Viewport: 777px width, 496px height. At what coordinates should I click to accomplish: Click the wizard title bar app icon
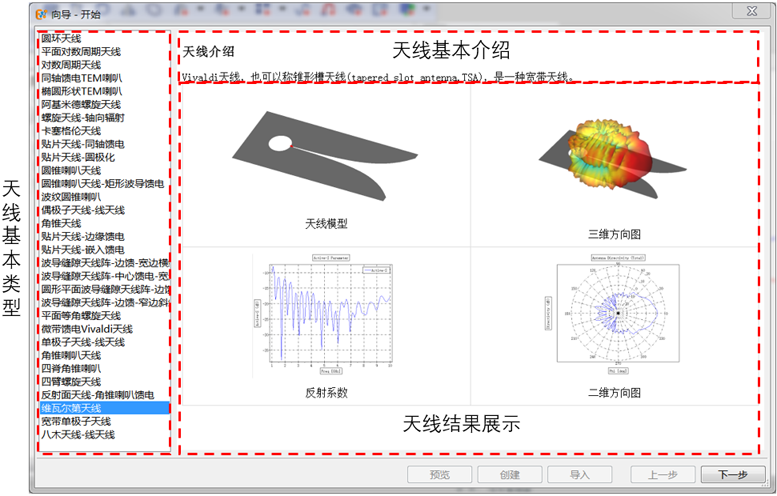tap(41, 14)
